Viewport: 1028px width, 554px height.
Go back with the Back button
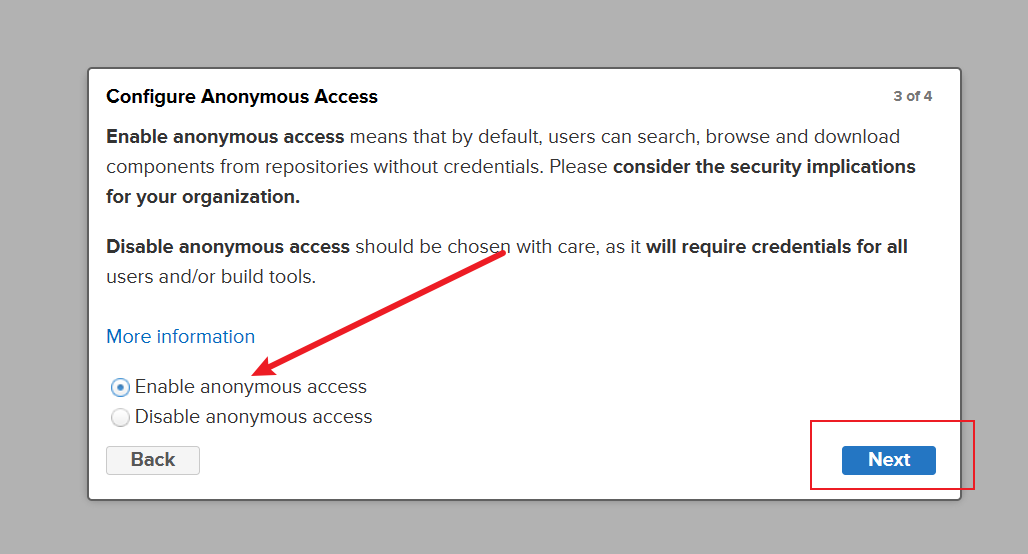153,460
